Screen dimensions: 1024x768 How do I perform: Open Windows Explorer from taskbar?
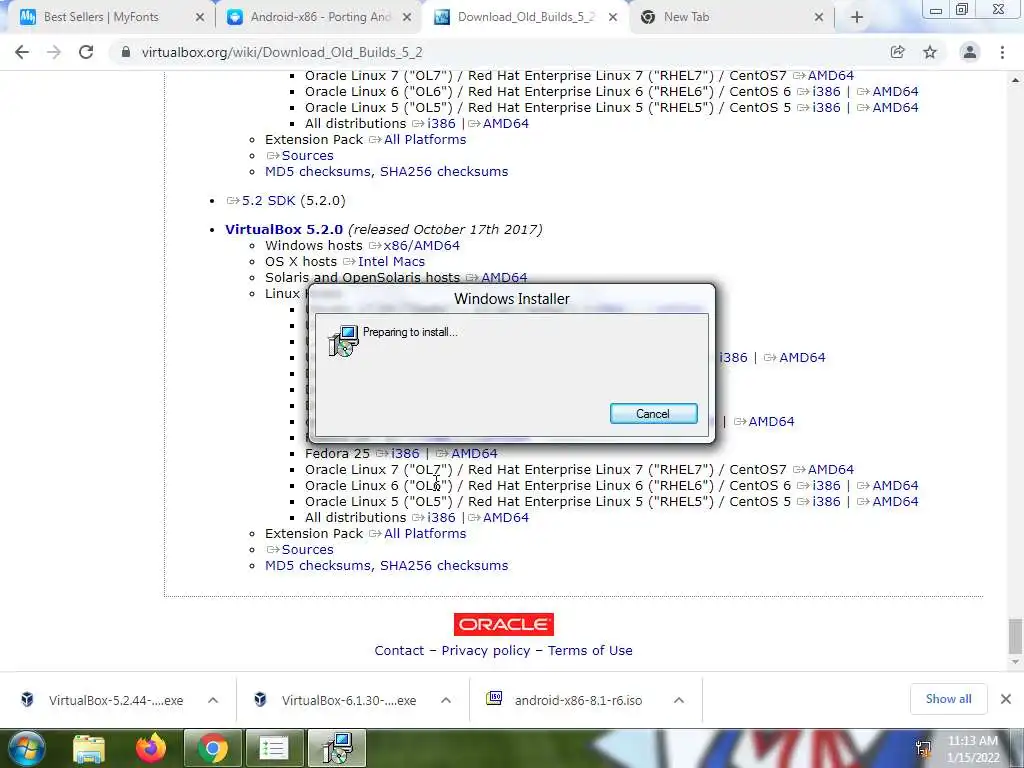click(x=89, y=748)
